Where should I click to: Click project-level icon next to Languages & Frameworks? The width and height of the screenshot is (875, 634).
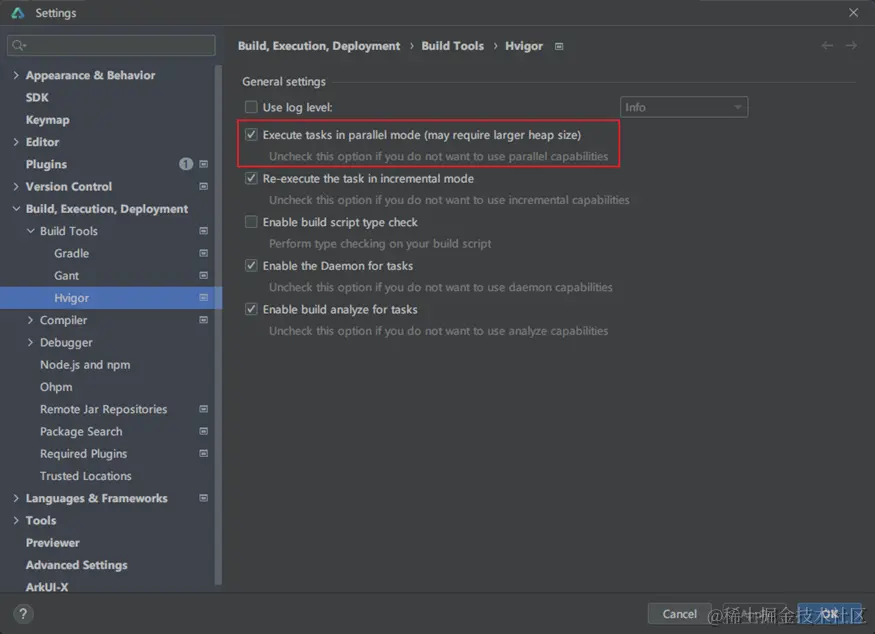point(204,498)
